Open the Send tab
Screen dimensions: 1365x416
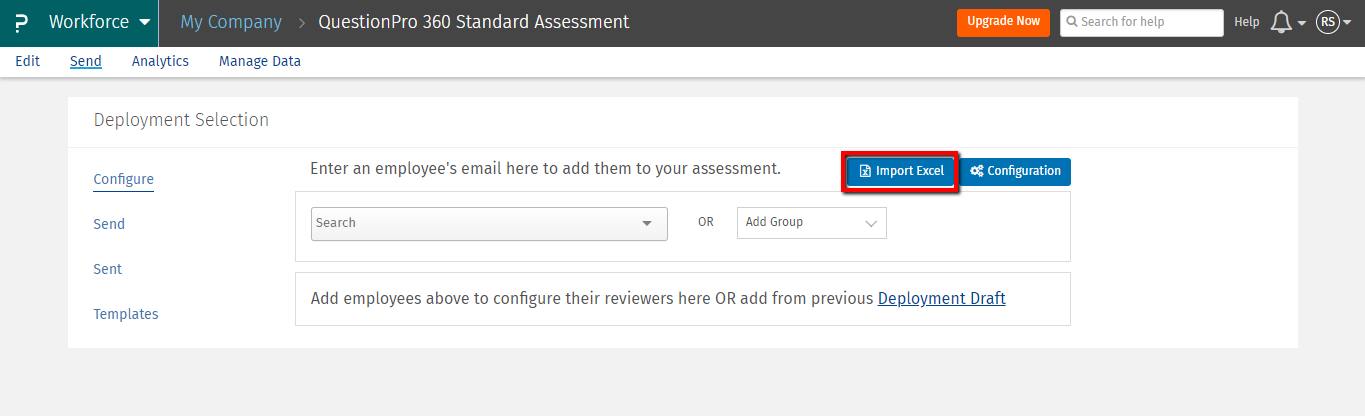click(86, 61)
